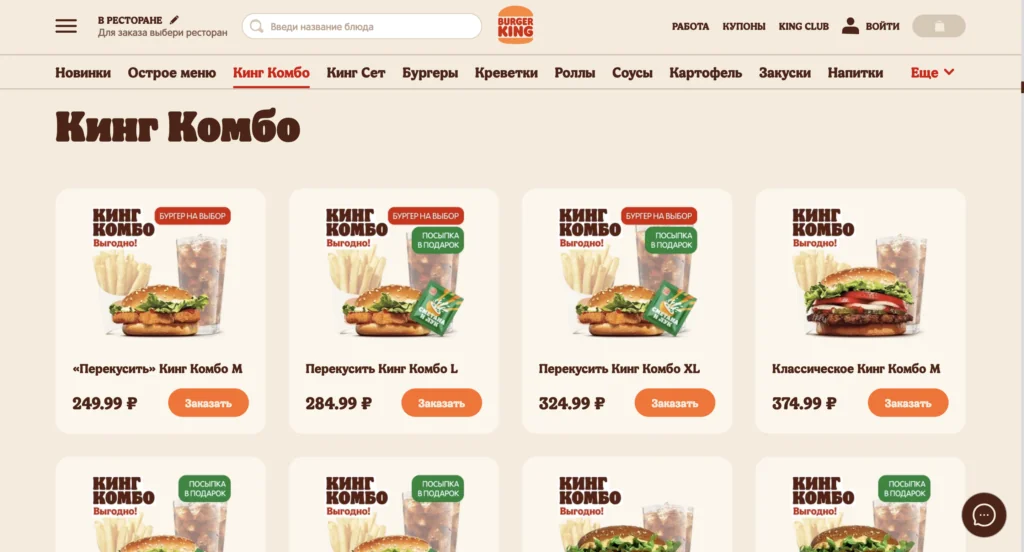Viewport: 1024px width, 552px height.
Task: Open the hamburger menu icon
Action: click(66, 26)
